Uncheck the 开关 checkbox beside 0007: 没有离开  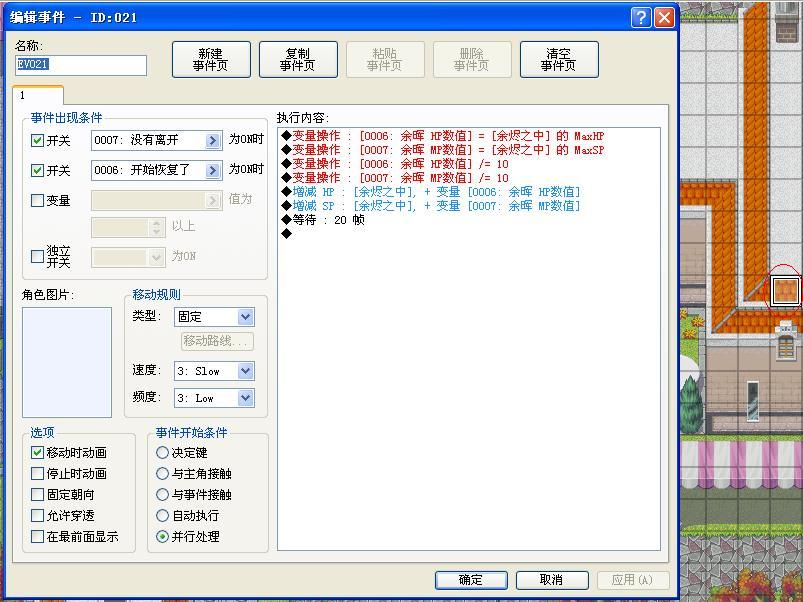[37, 140]
